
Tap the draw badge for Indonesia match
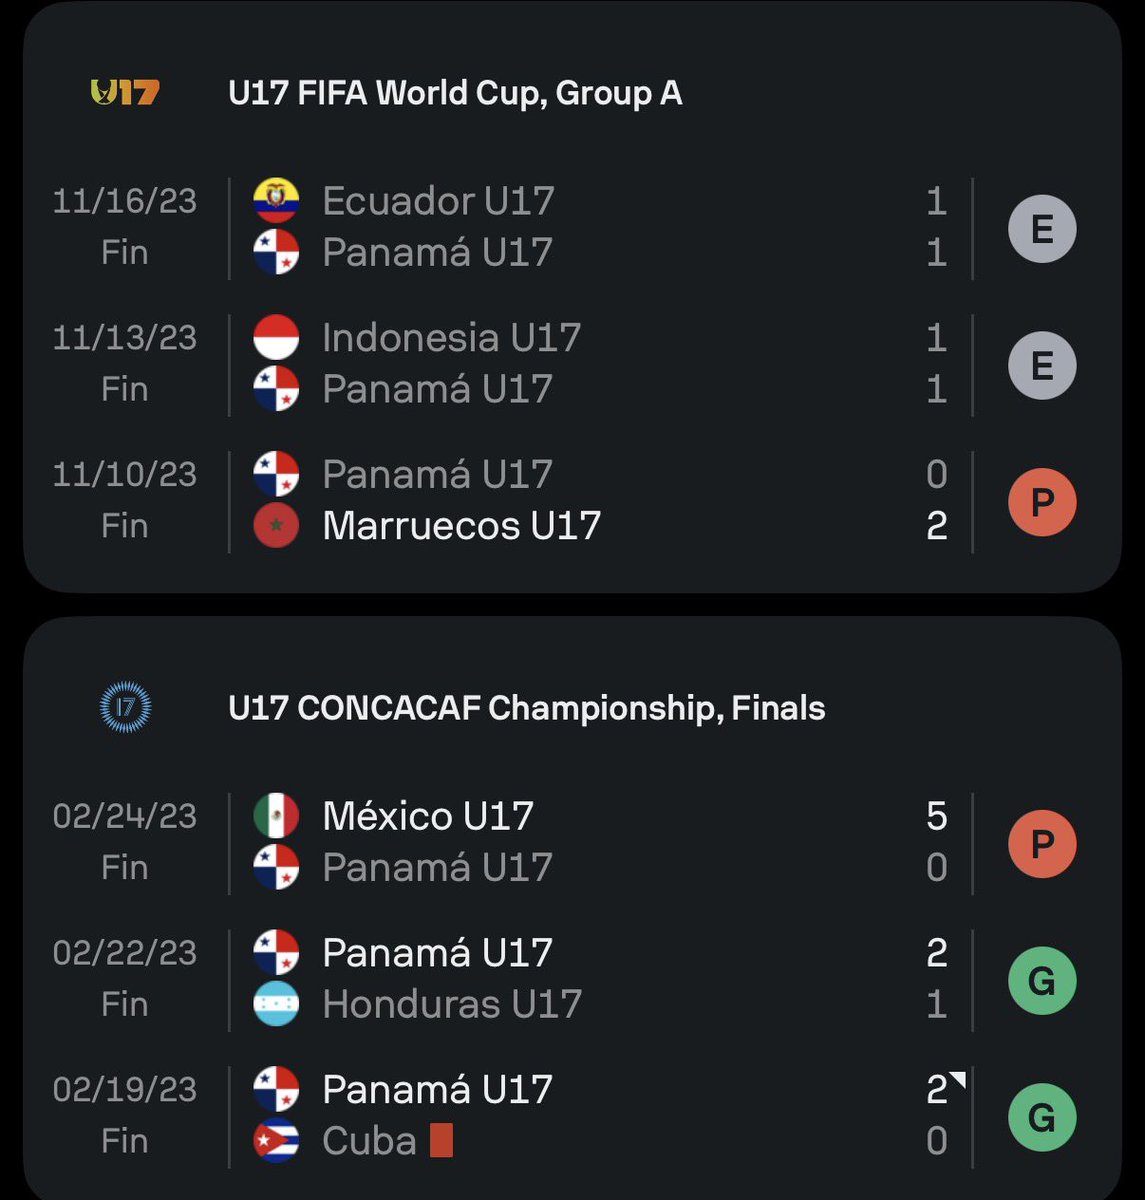click(1042, 365)
